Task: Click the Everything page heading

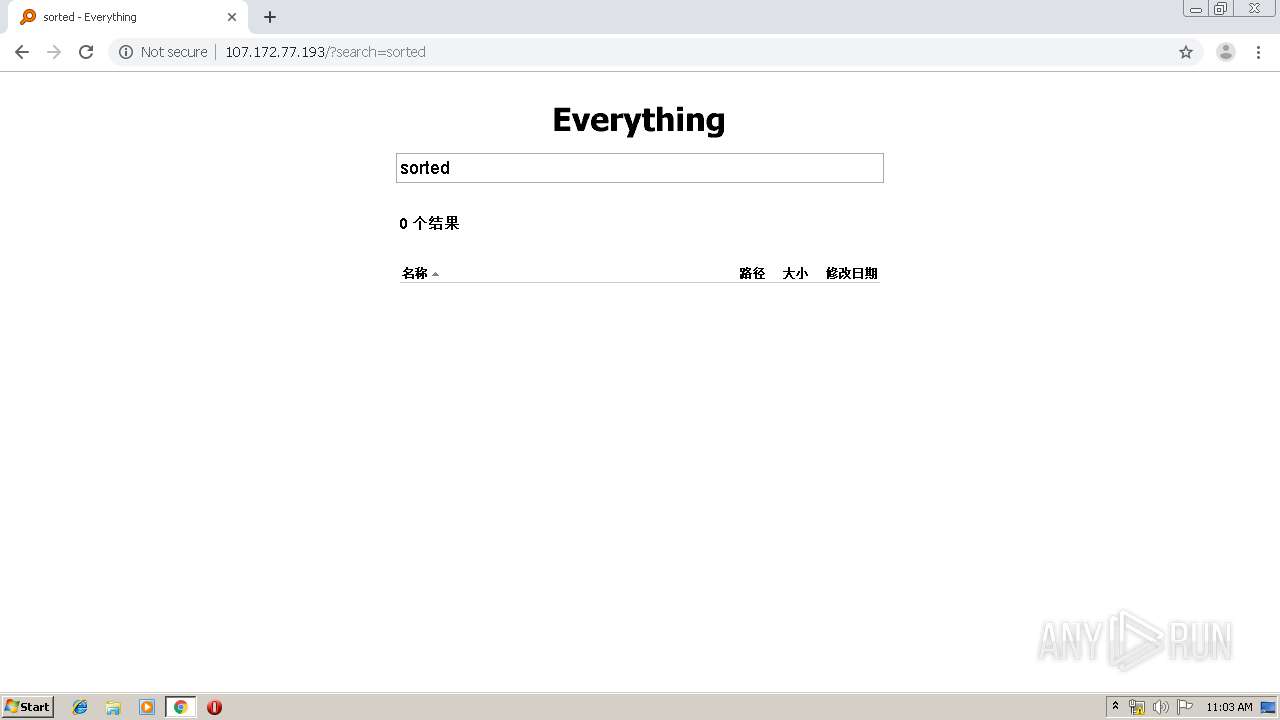Action: tap(639, 120)
